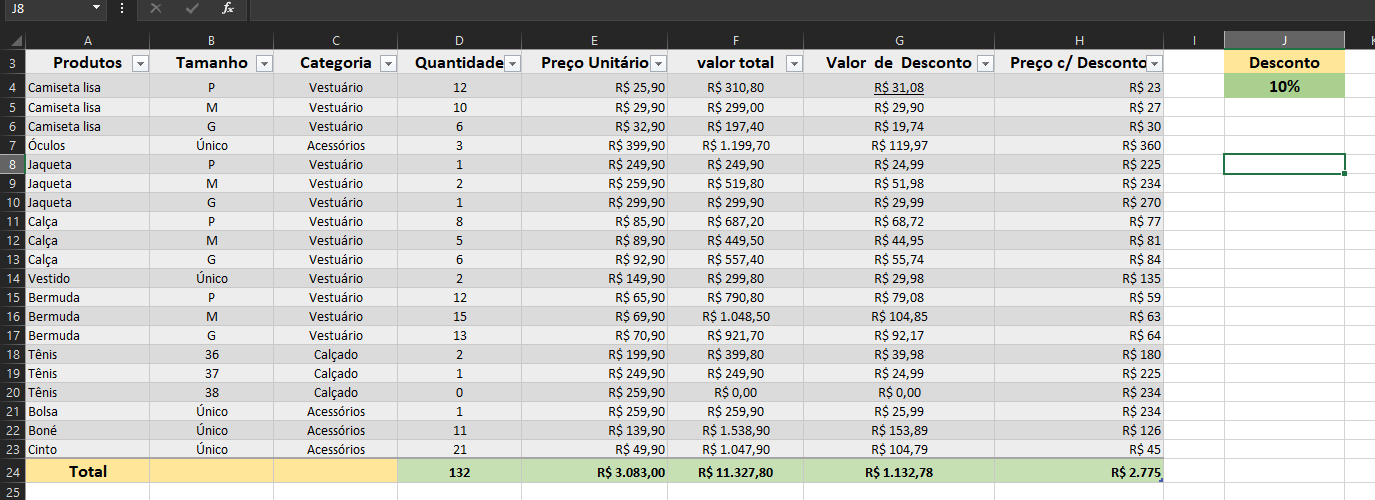Open the Preço c/ Desconto filter
The width and height of the screenshot is (1375, 500).
[1155, 63]
